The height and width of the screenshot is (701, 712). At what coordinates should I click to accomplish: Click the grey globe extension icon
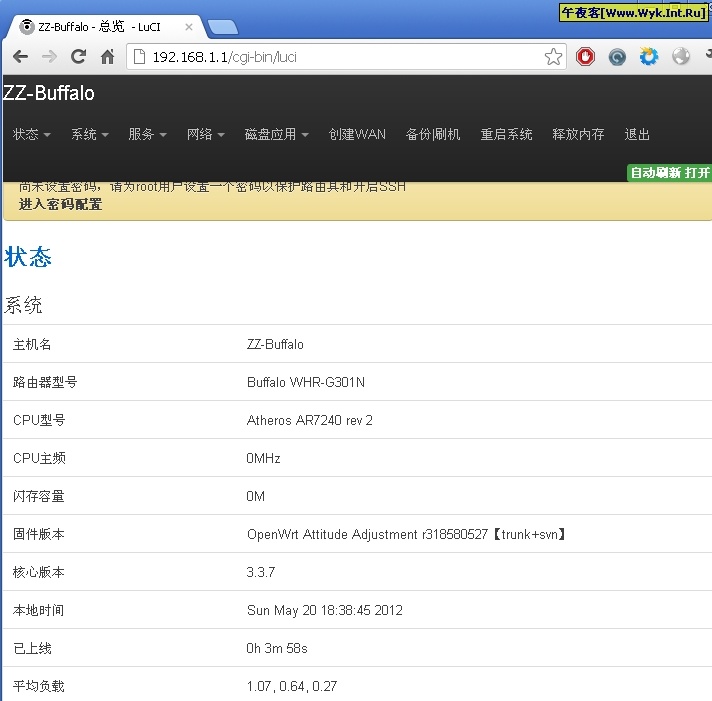[681, 57]
